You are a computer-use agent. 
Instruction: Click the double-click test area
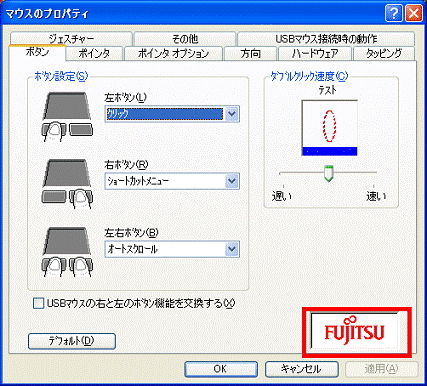[x=329, y=128]
